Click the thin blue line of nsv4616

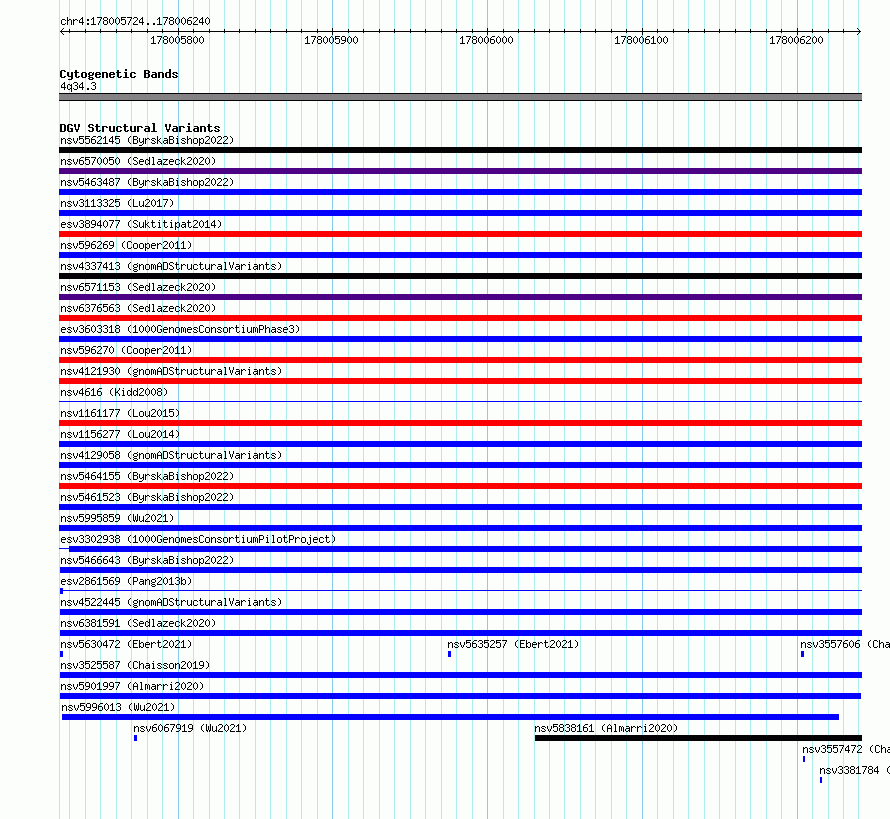[x=460, y=402]
